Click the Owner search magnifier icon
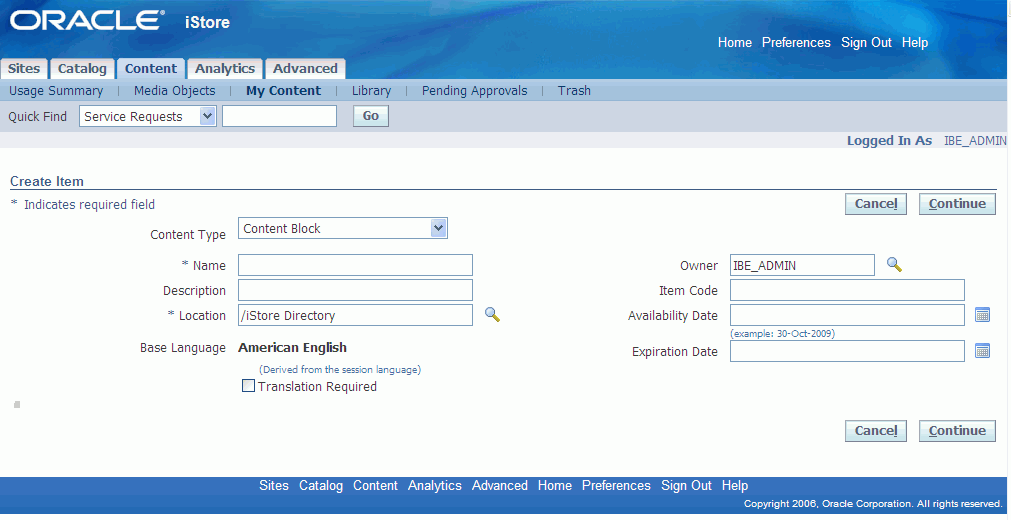The height and width of the screenshot is (520, 1011). pyautogui.click(x=894, y=265)
